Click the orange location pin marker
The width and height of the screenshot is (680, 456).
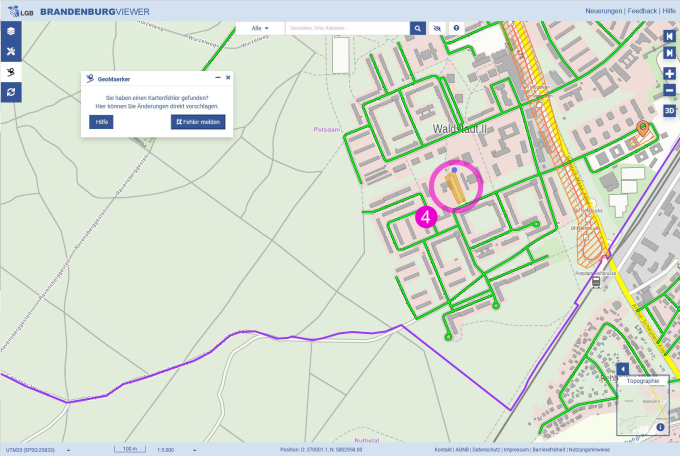(642, 128)
